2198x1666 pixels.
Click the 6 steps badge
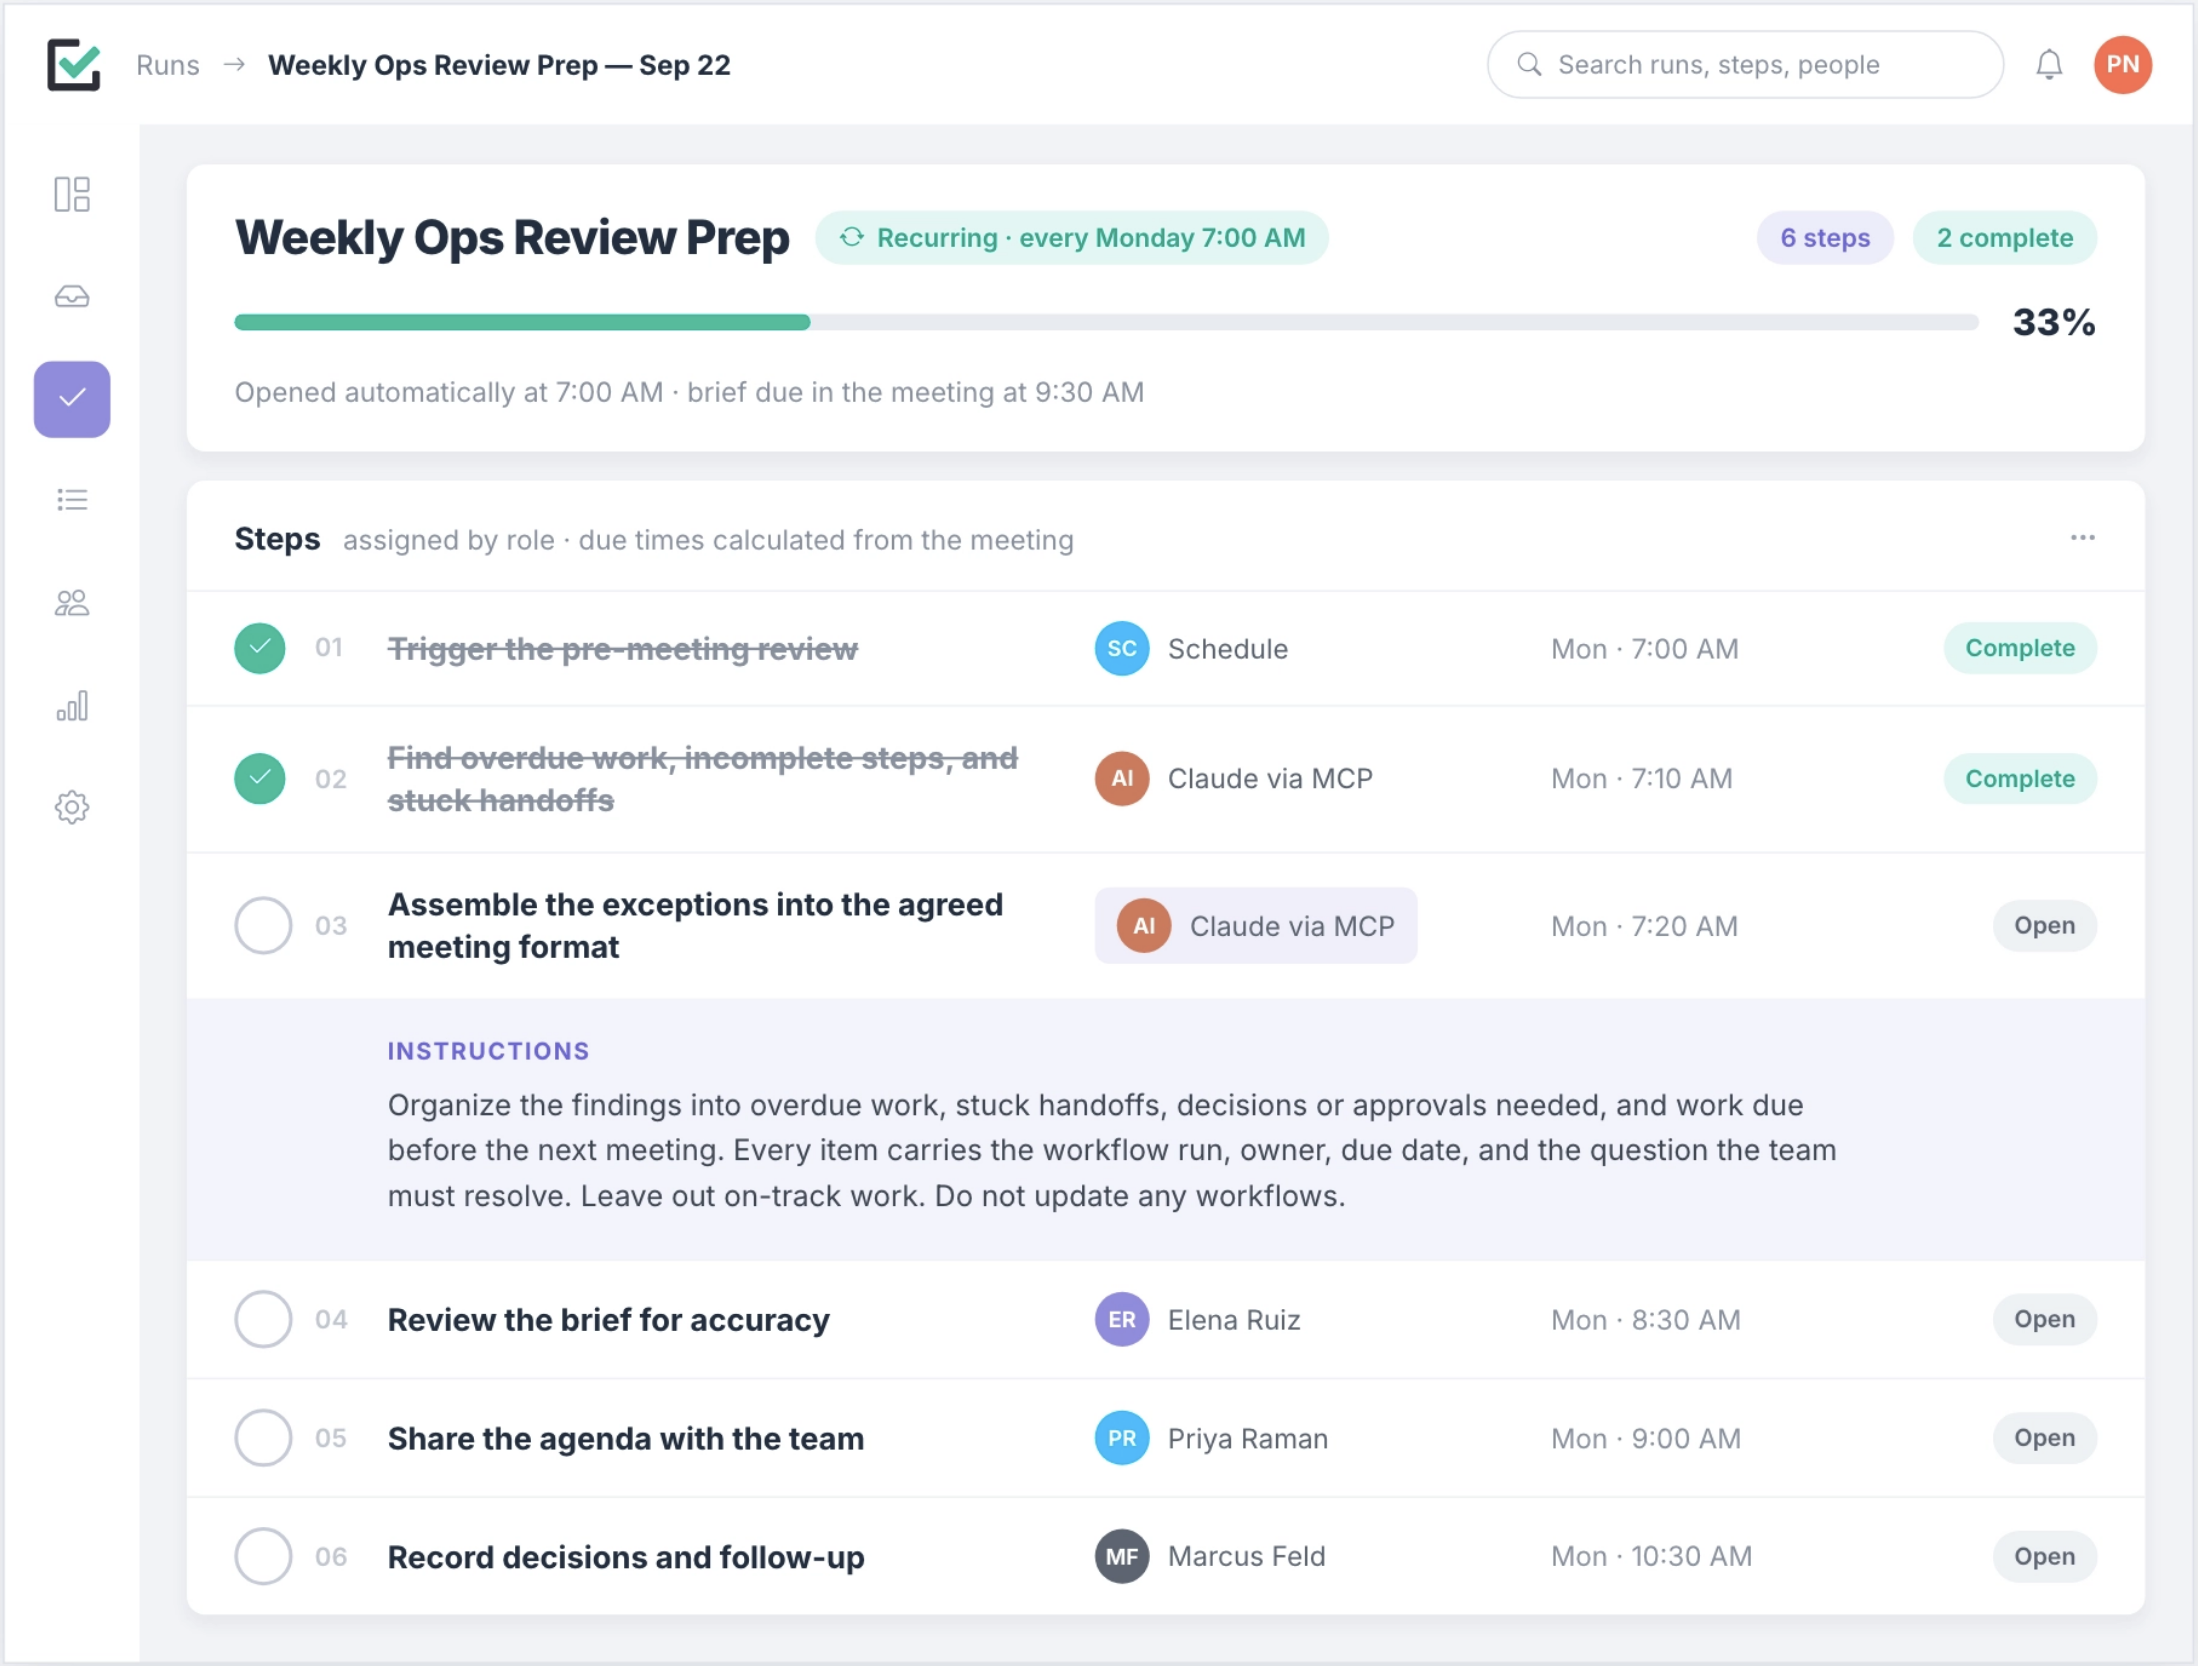1824,237
